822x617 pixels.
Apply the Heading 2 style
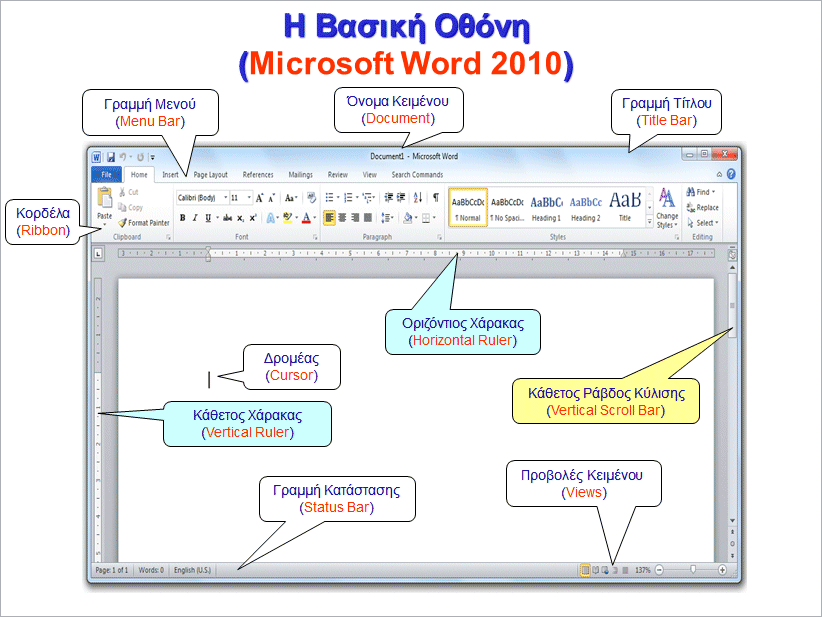click(x=586, y=208)
